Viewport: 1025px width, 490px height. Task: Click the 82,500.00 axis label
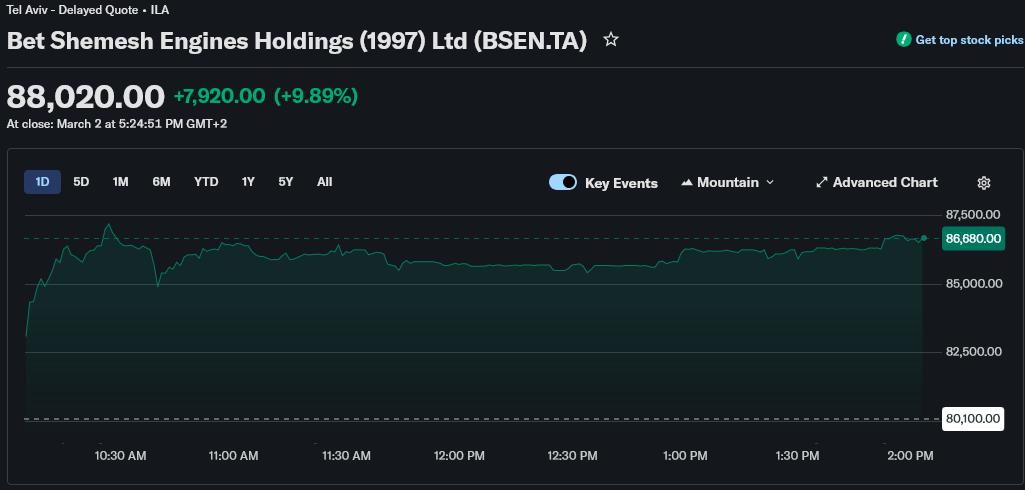pos(973,351)
